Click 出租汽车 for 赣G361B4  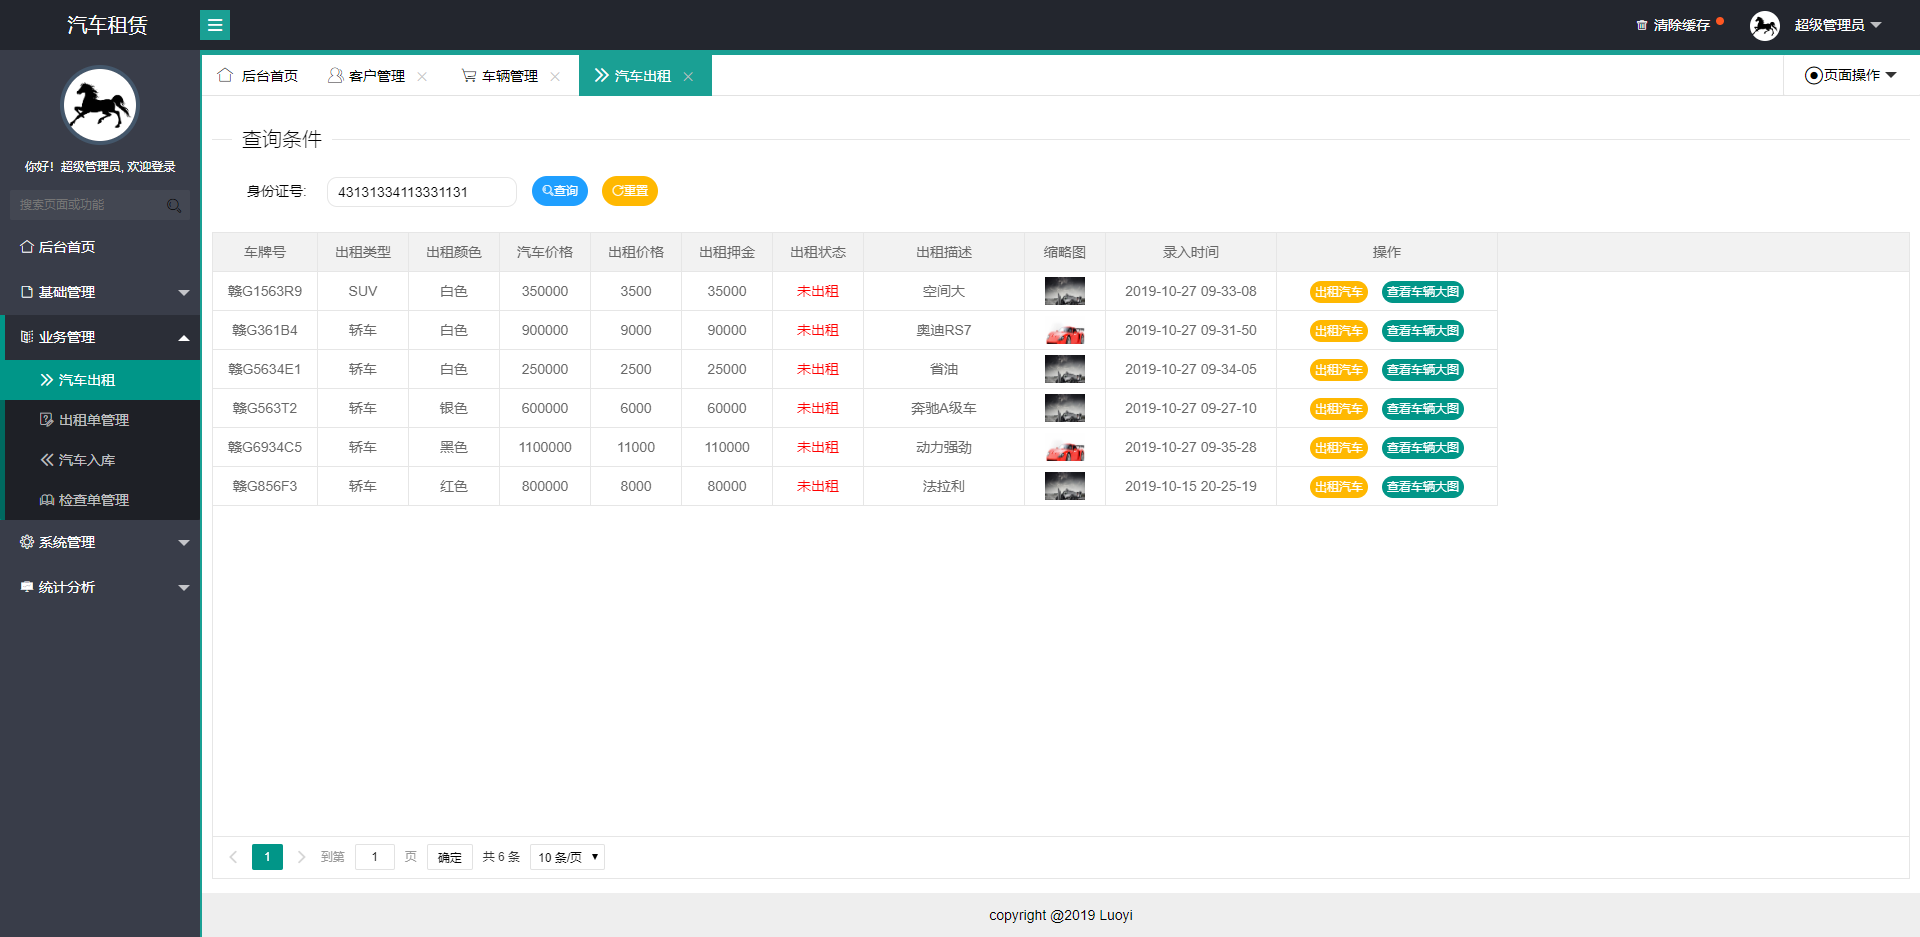(1339, 331)
